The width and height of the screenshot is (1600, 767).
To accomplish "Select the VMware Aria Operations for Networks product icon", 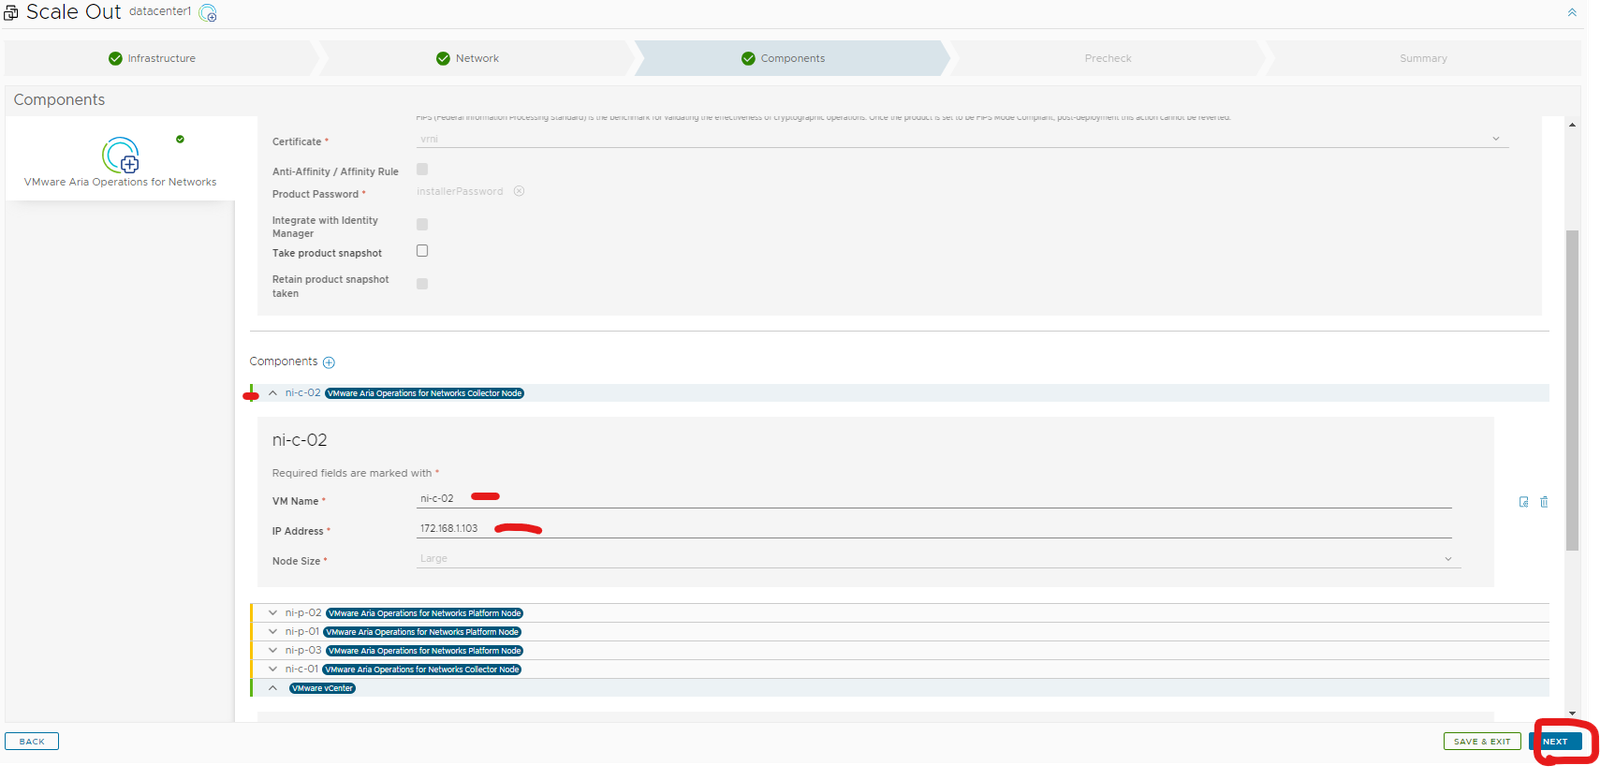I will [x=120, y=155].
